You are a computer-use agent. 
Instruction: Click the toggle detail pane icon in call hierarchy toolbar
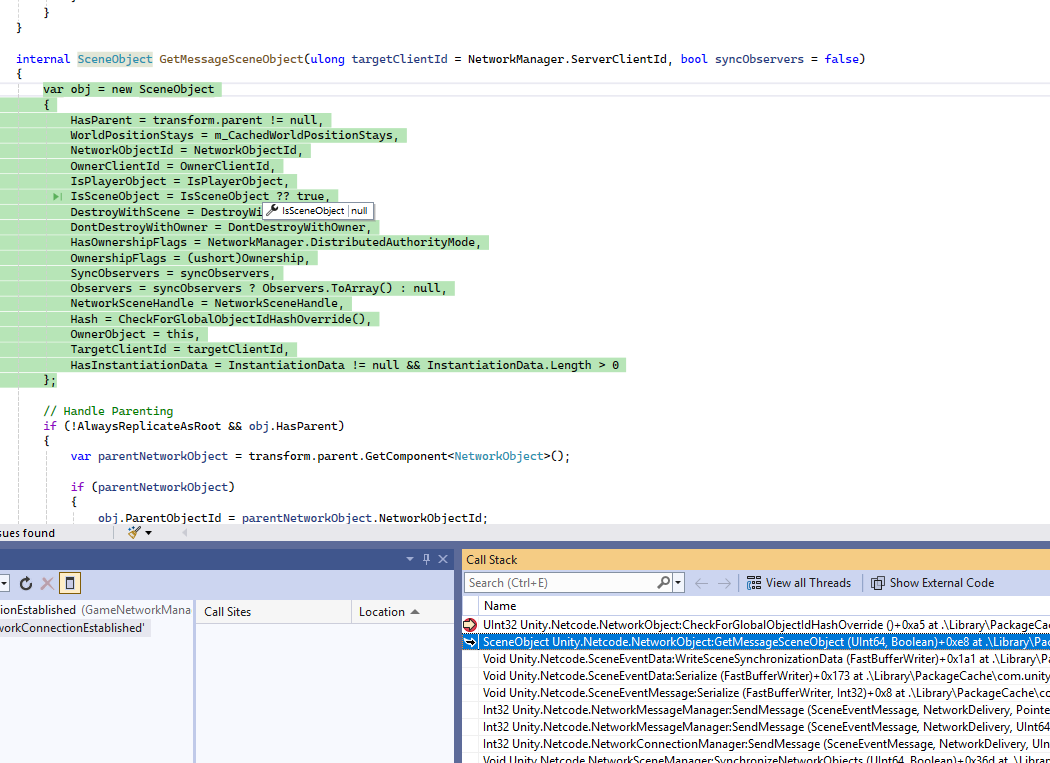[70, 583]
